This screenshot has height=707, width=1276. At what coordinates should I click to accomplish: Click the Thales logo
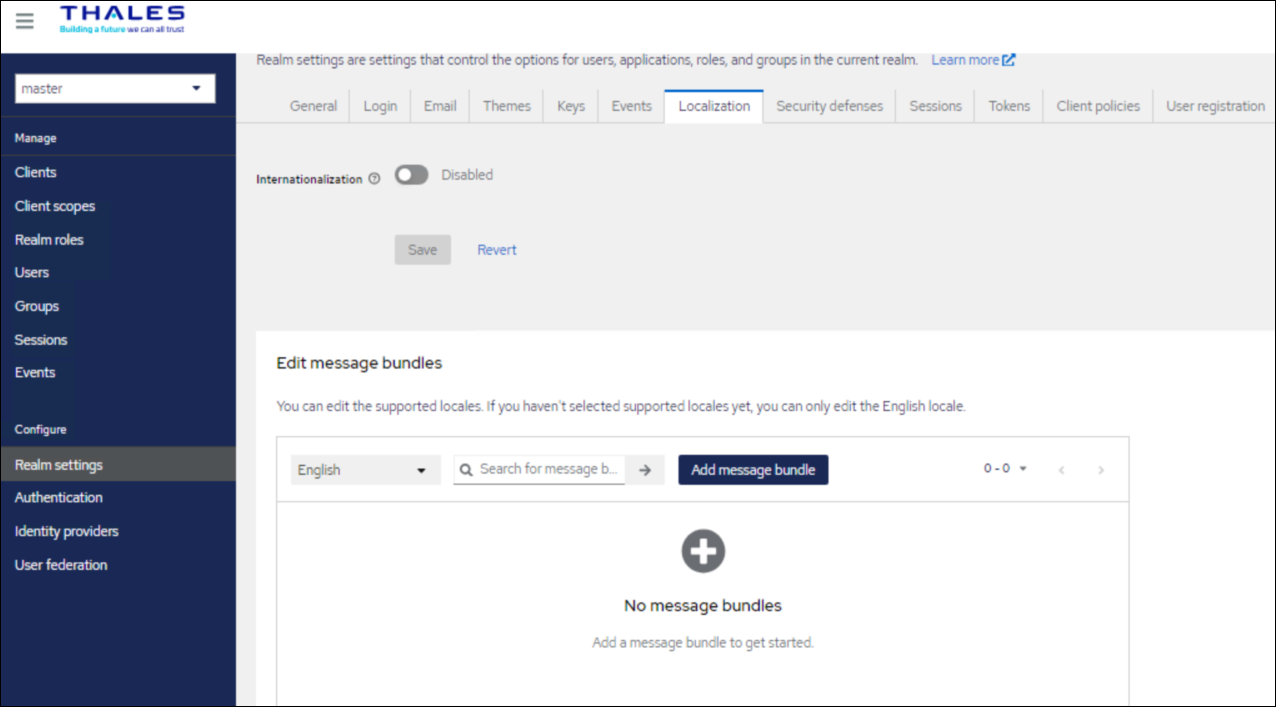pos(122,19)
